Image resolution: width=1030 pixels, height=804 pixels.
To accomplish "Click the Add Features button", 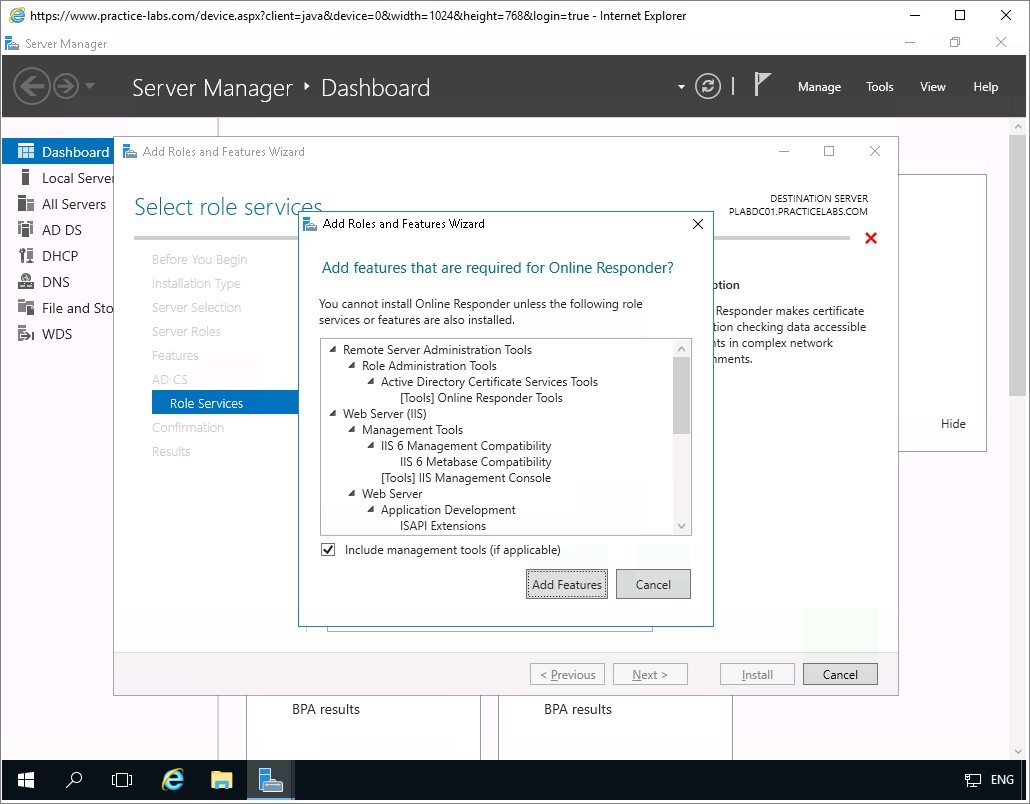I will click(566, 584).
